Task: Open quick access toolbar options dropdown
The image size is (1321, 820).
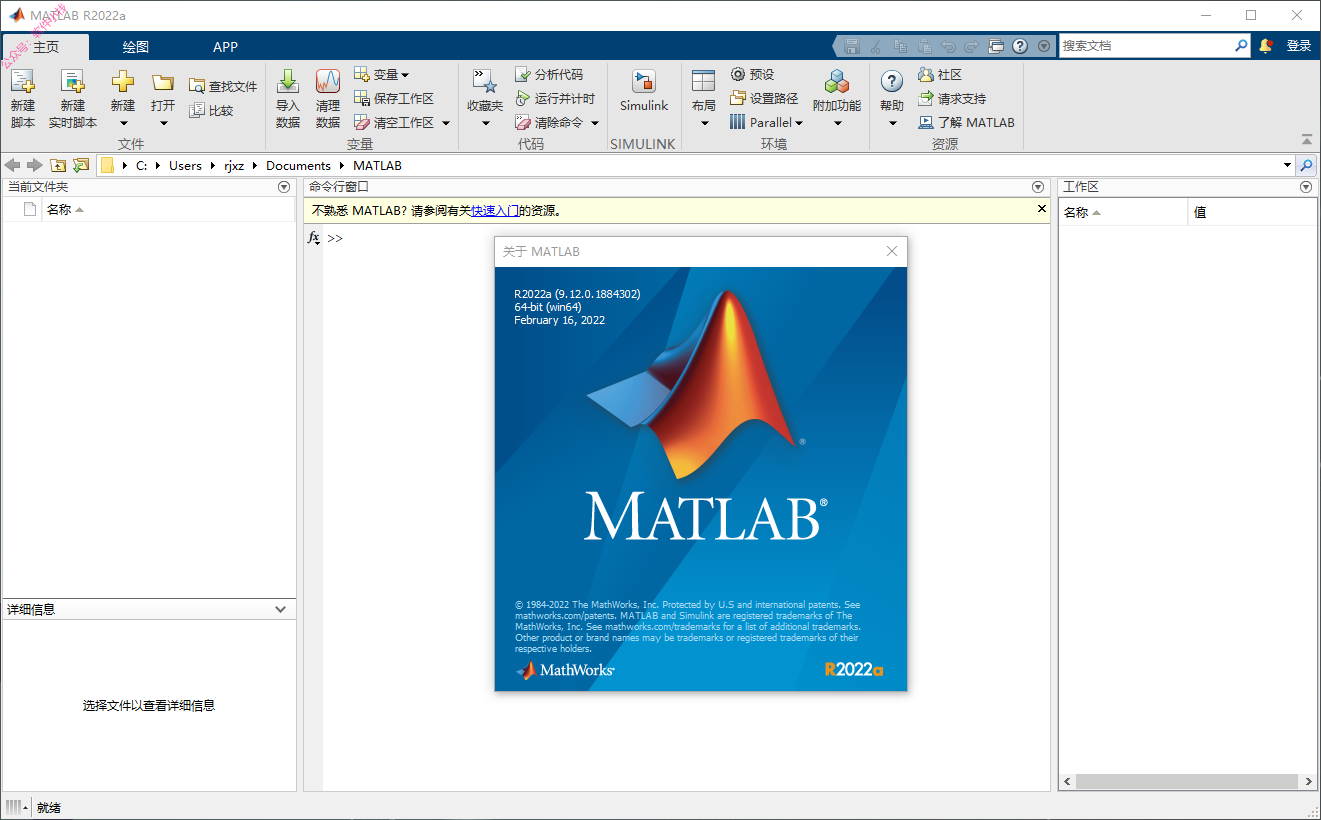Action: tap(1044, 46)
